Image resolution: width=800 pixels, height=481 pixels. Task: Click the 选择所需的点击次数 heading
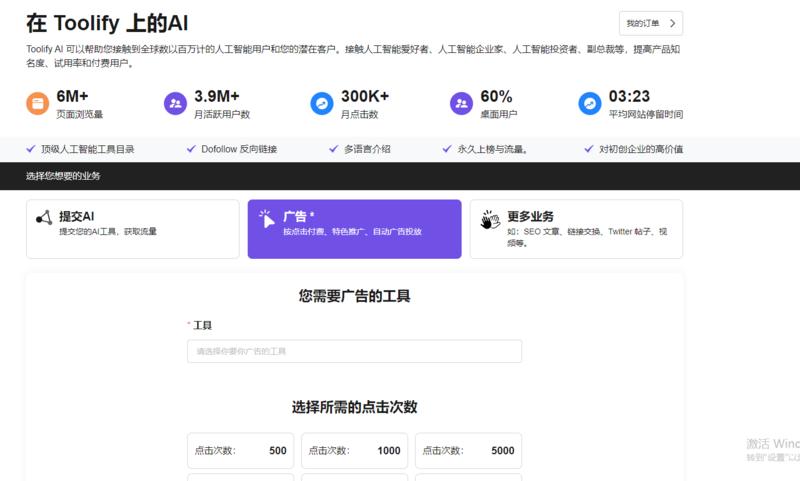click(x=355, y=407)
